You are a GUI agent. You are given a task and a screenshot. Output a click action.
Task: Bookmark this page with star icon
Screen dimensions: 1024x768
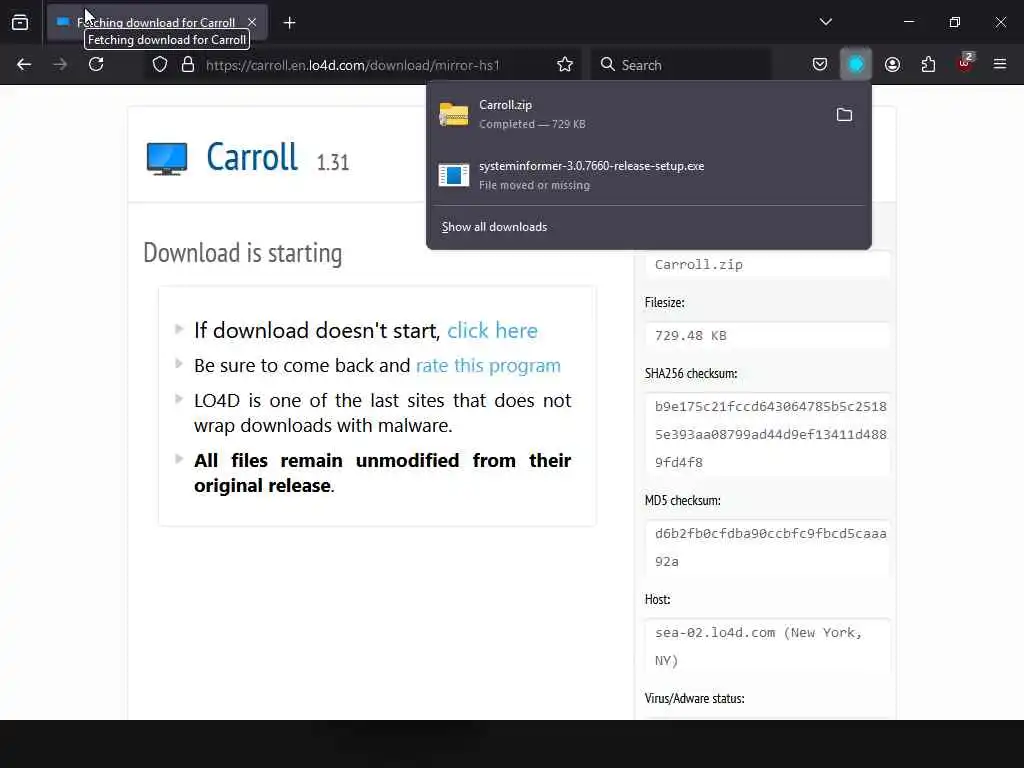(x=565, y=65)
